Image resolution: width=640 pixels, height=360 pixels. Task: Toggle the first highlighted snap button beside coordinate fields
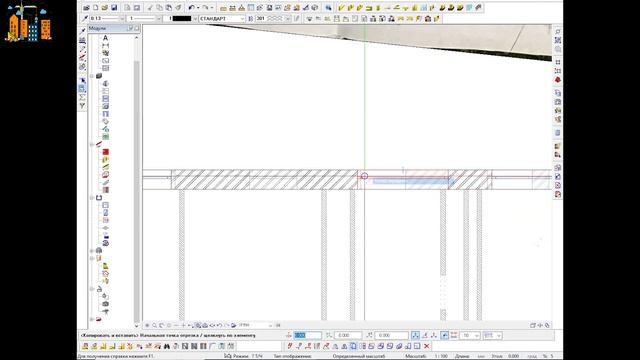(415, 335)
